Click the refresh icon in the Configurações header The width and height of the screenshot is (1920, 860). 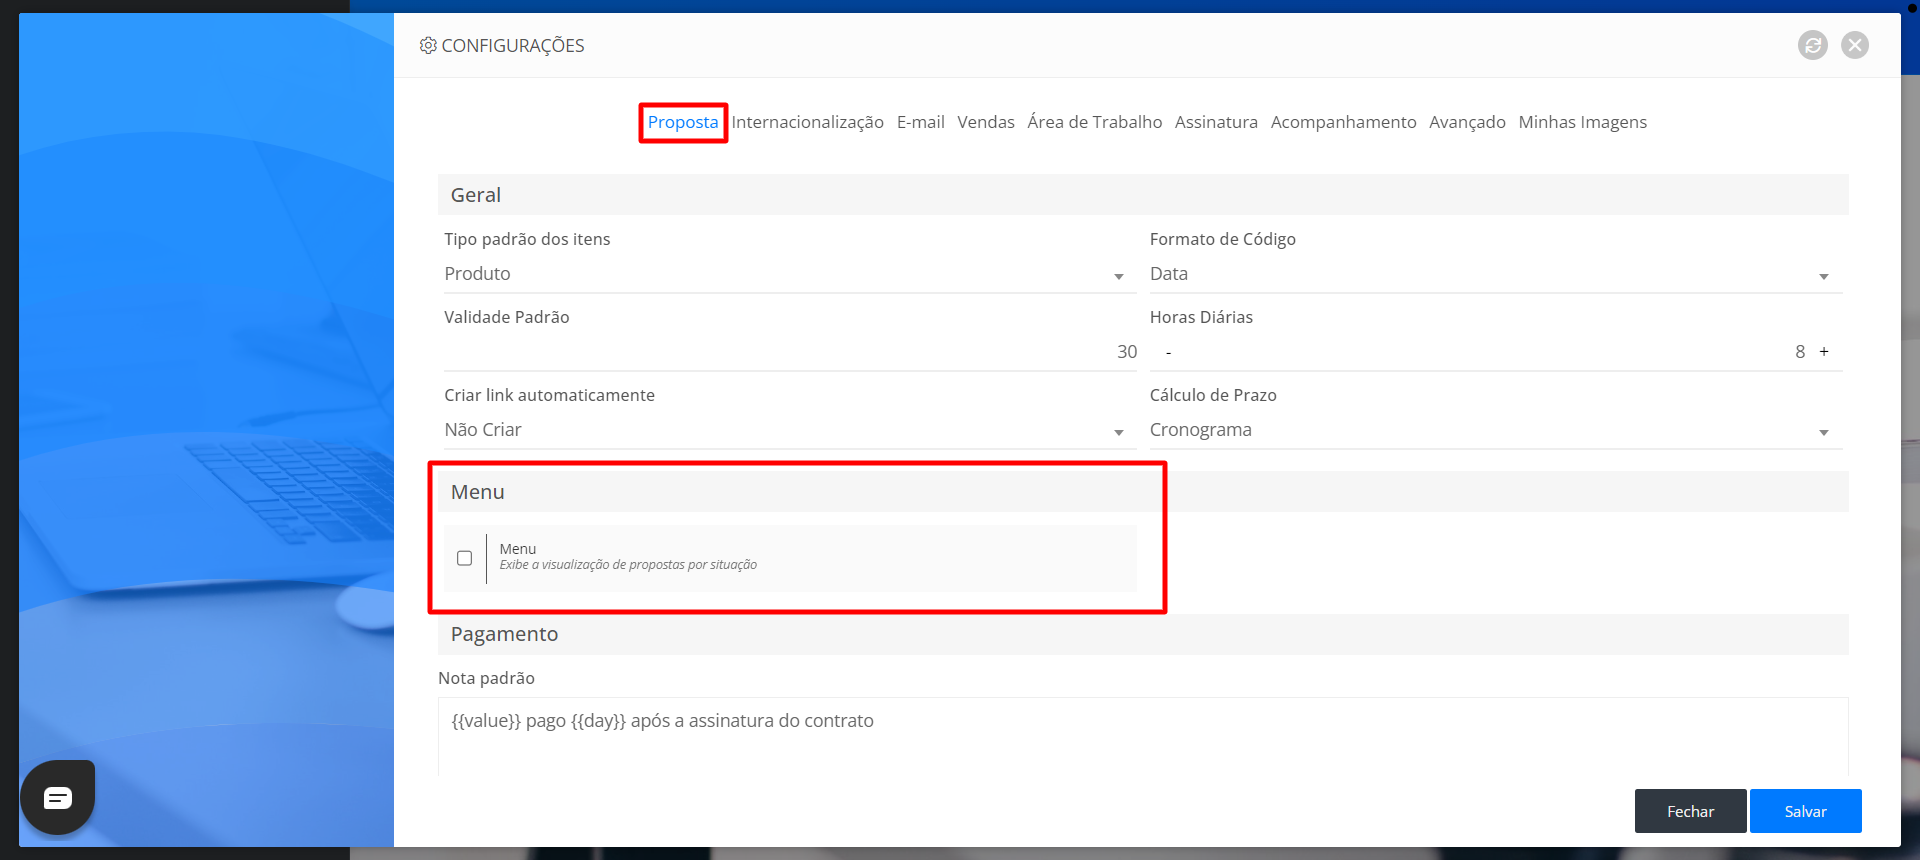tap(1812, 45)
